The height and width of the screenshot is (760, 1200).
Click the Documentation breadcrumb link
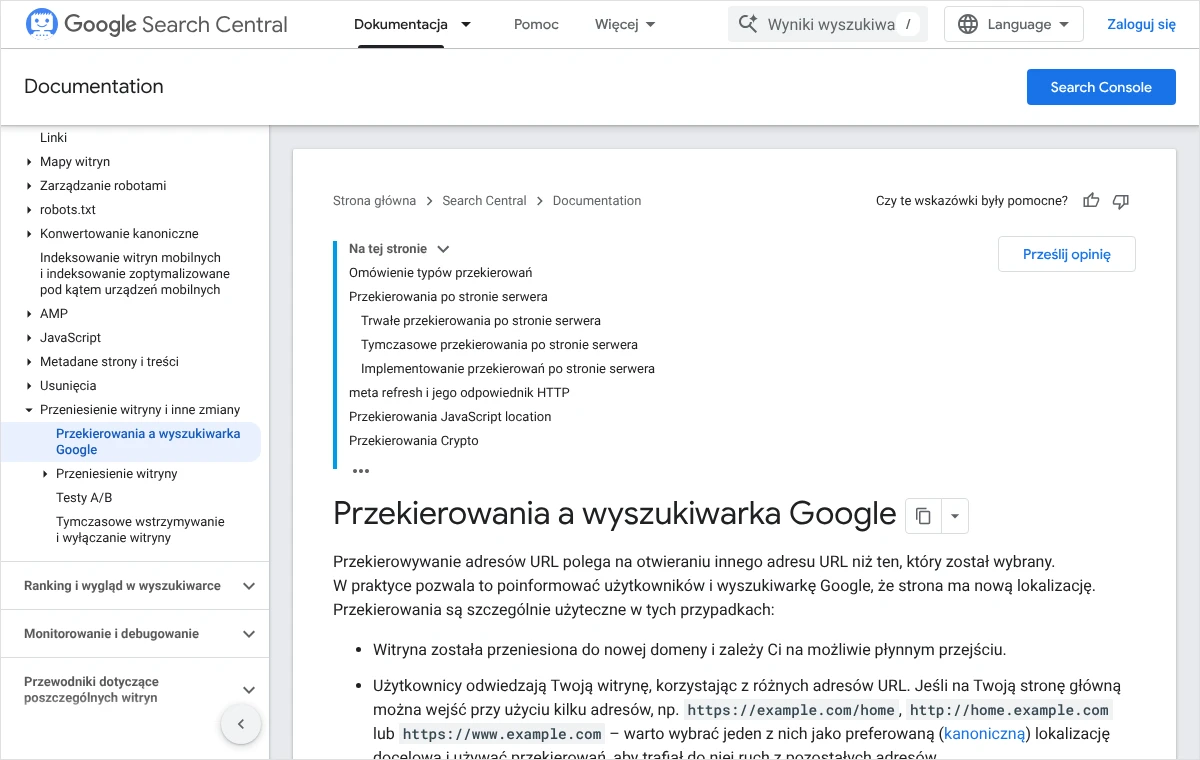[x=597, y=201]
